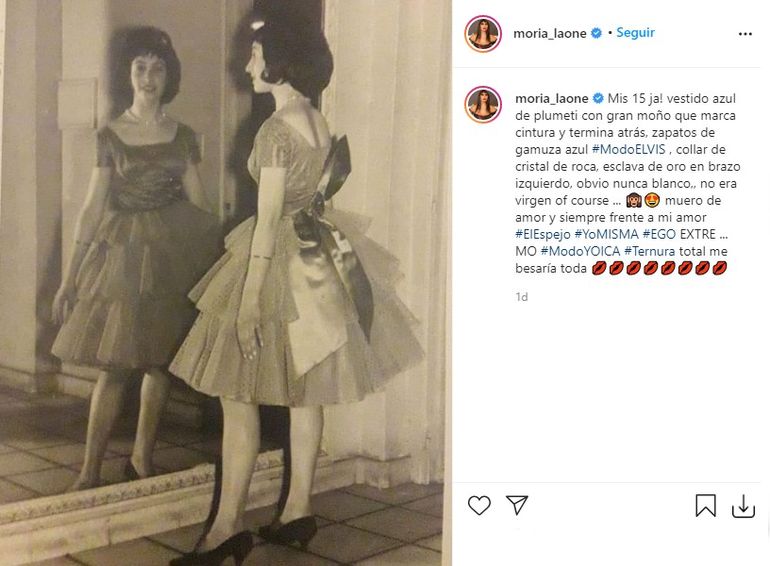Open the #ElEspejo hashtag
Viewport: 770px width, 566px height.
[543, 234]
